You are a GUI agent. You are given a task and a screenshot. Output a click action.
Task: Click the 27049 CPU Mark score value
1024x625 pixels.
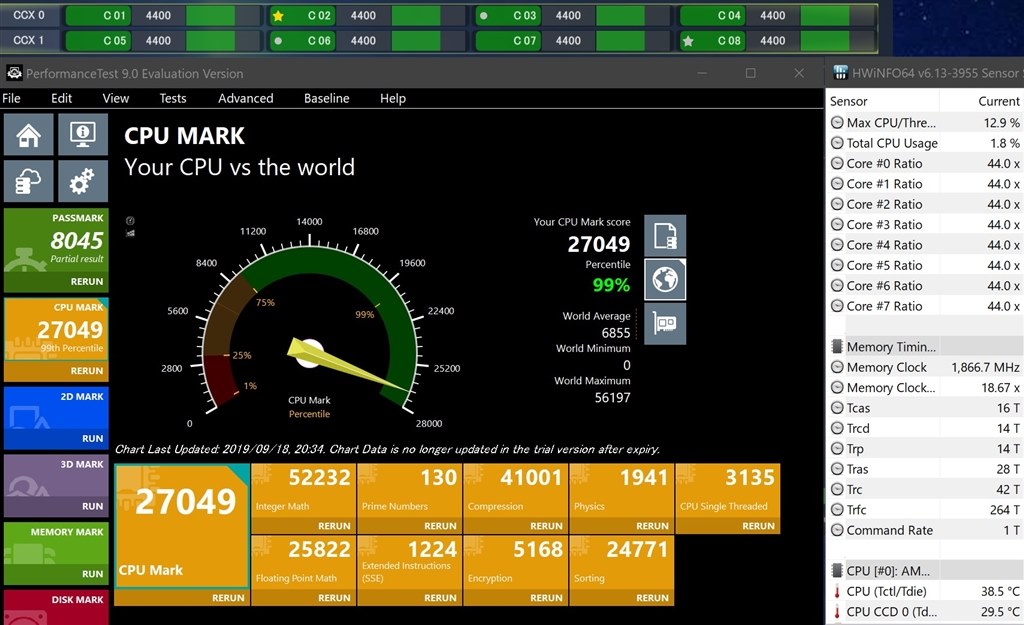(x=598, y=244)
